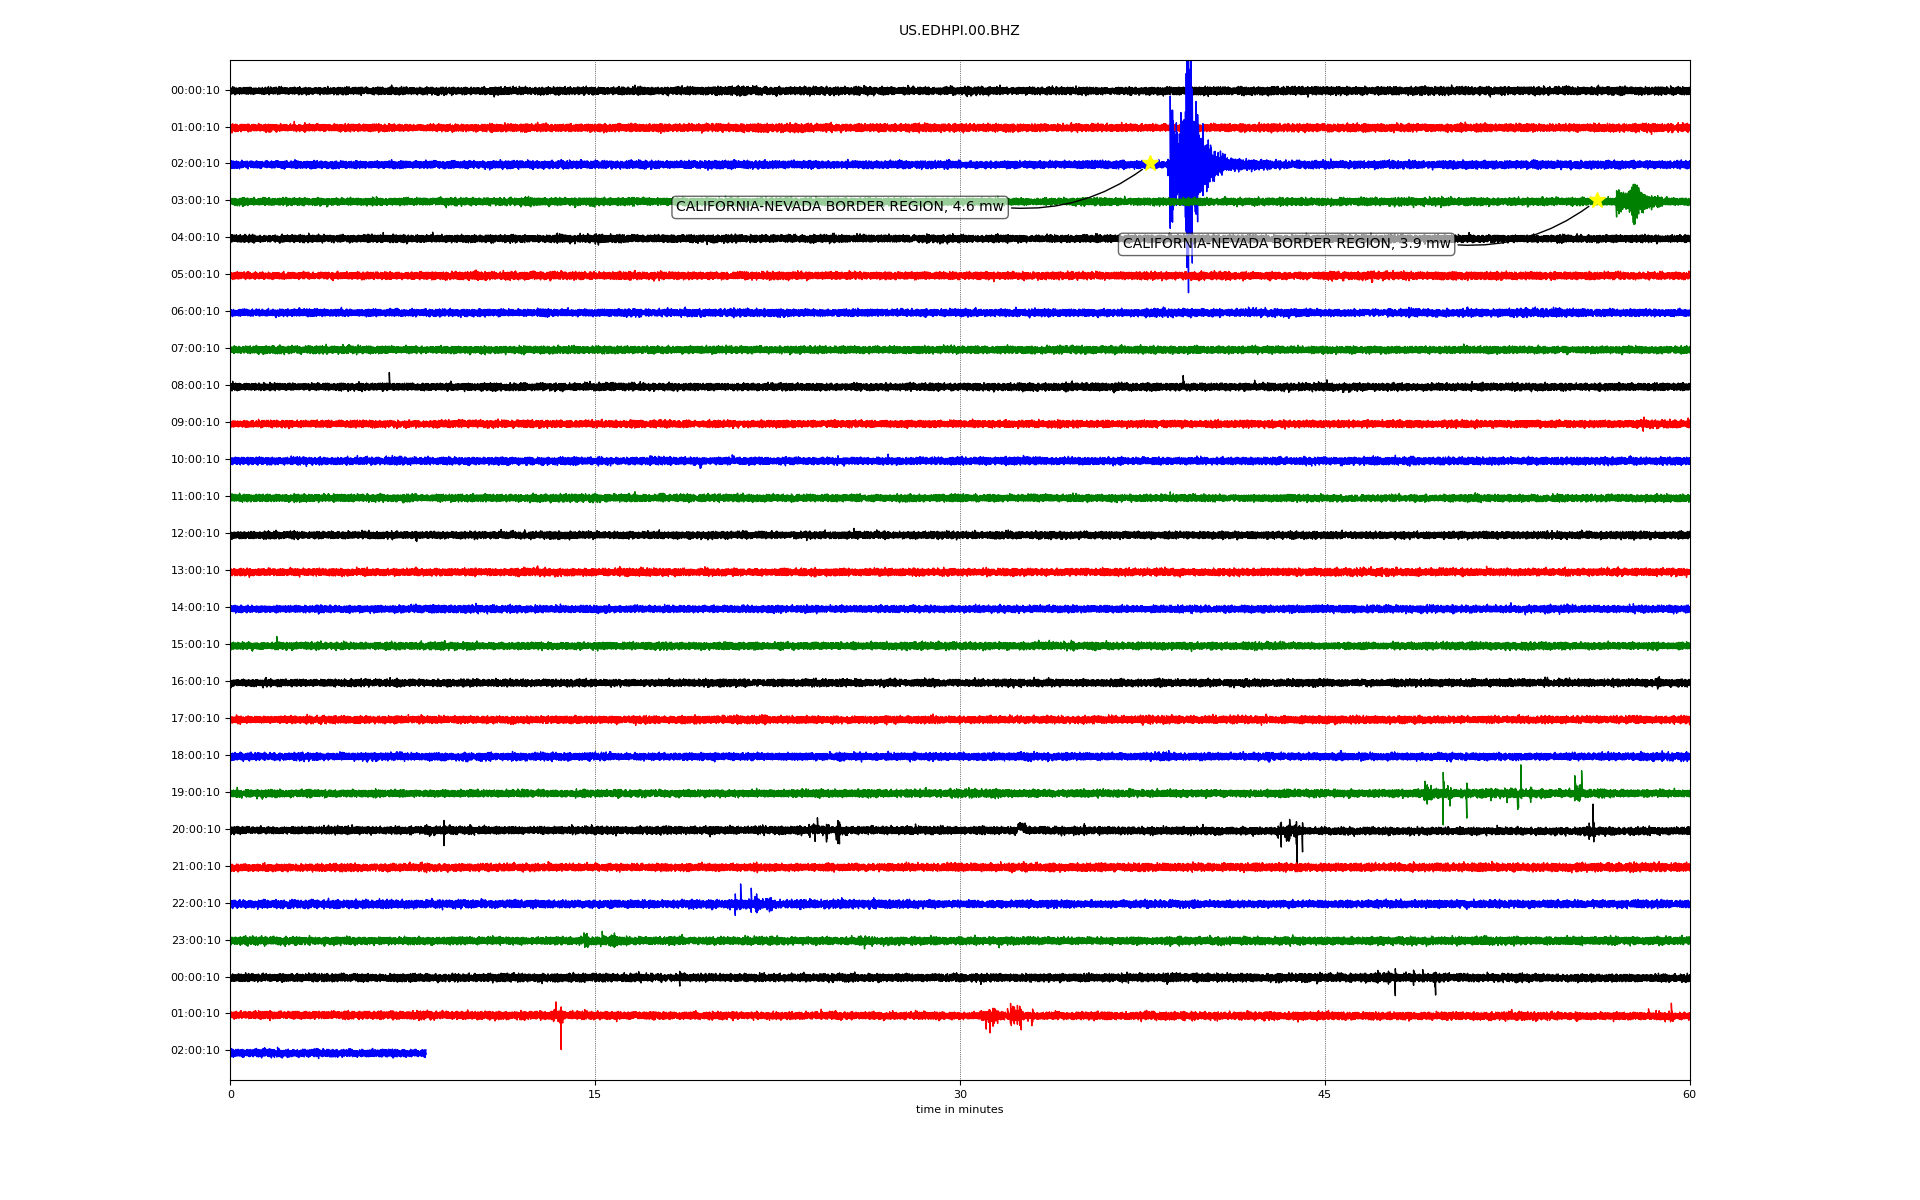Click the 14:00:10 row label

pos(195,608)
